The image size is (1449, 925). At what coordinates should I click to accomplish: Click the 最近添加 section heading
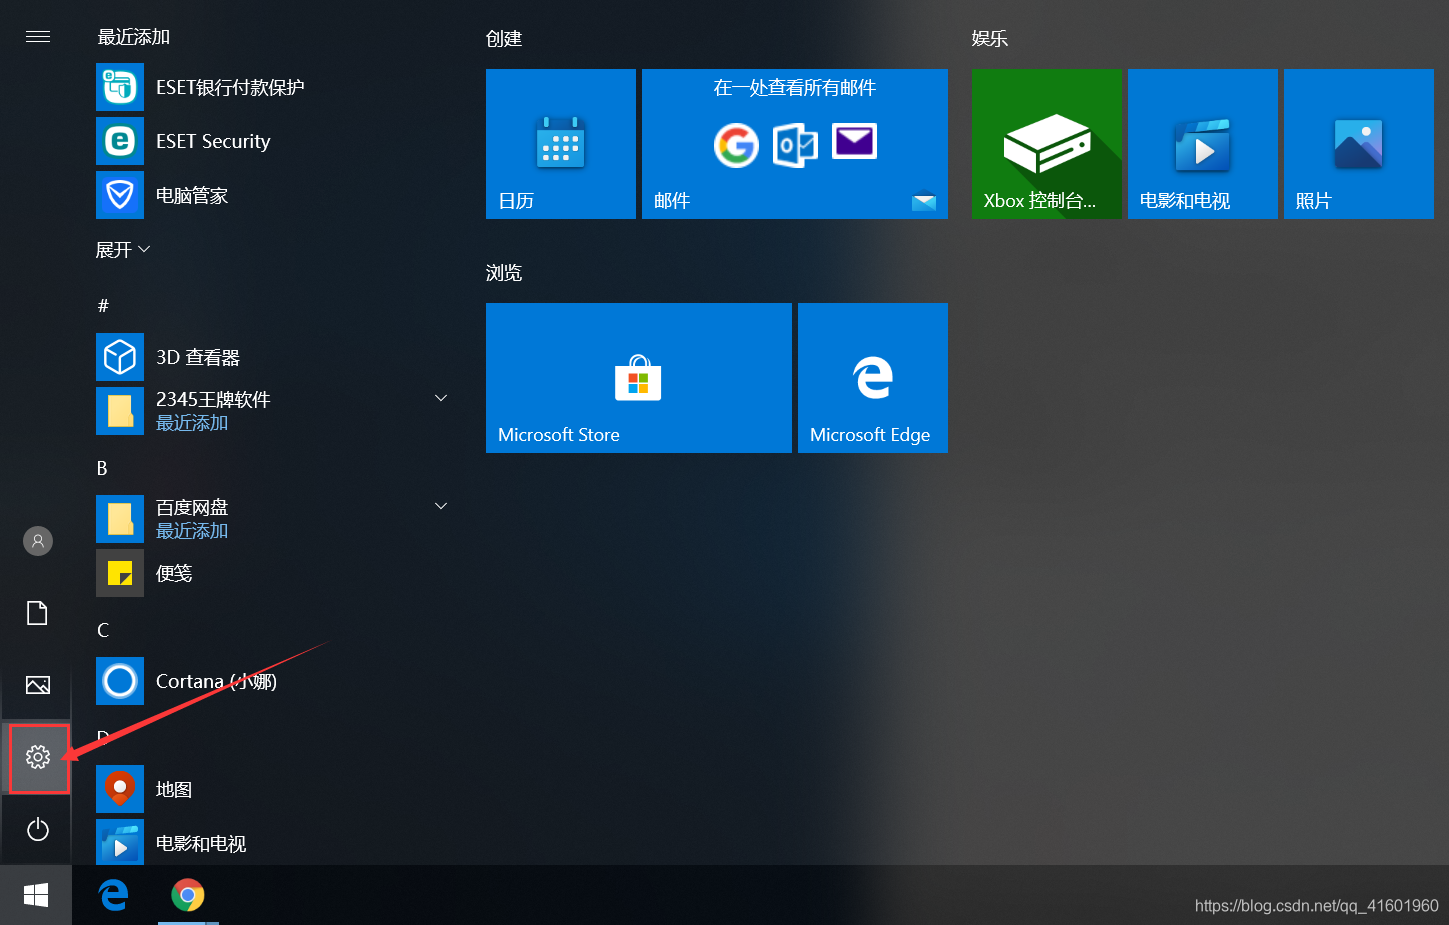[134, 37]
